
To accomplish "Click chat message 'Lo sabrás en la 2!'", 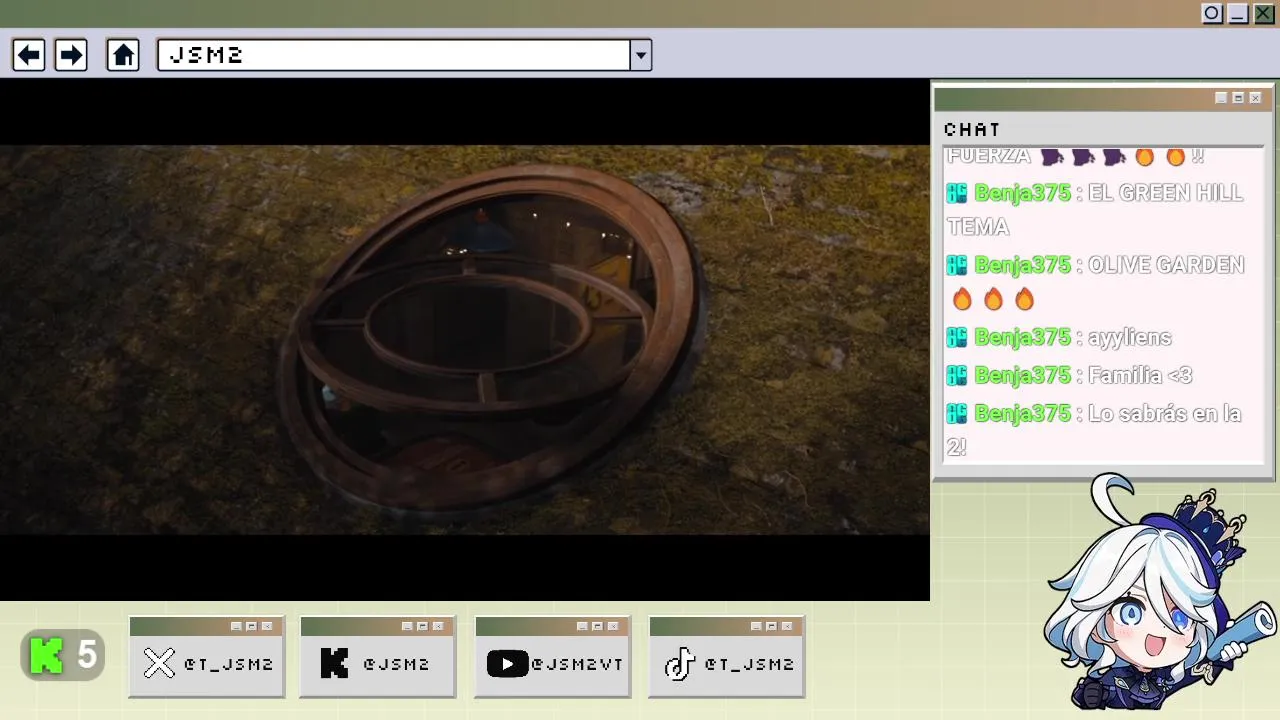I will click(x=1095, y=430).
